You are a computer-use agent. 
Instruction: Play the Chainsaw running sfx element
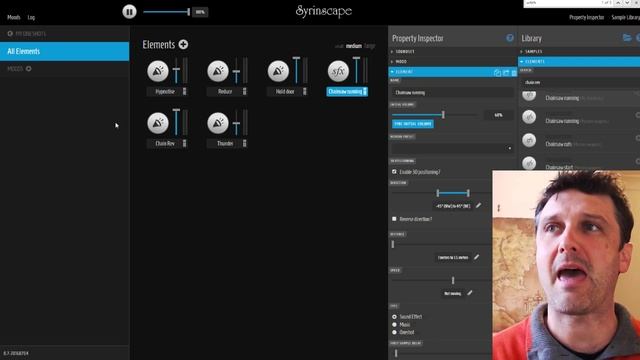pos(338,71)
